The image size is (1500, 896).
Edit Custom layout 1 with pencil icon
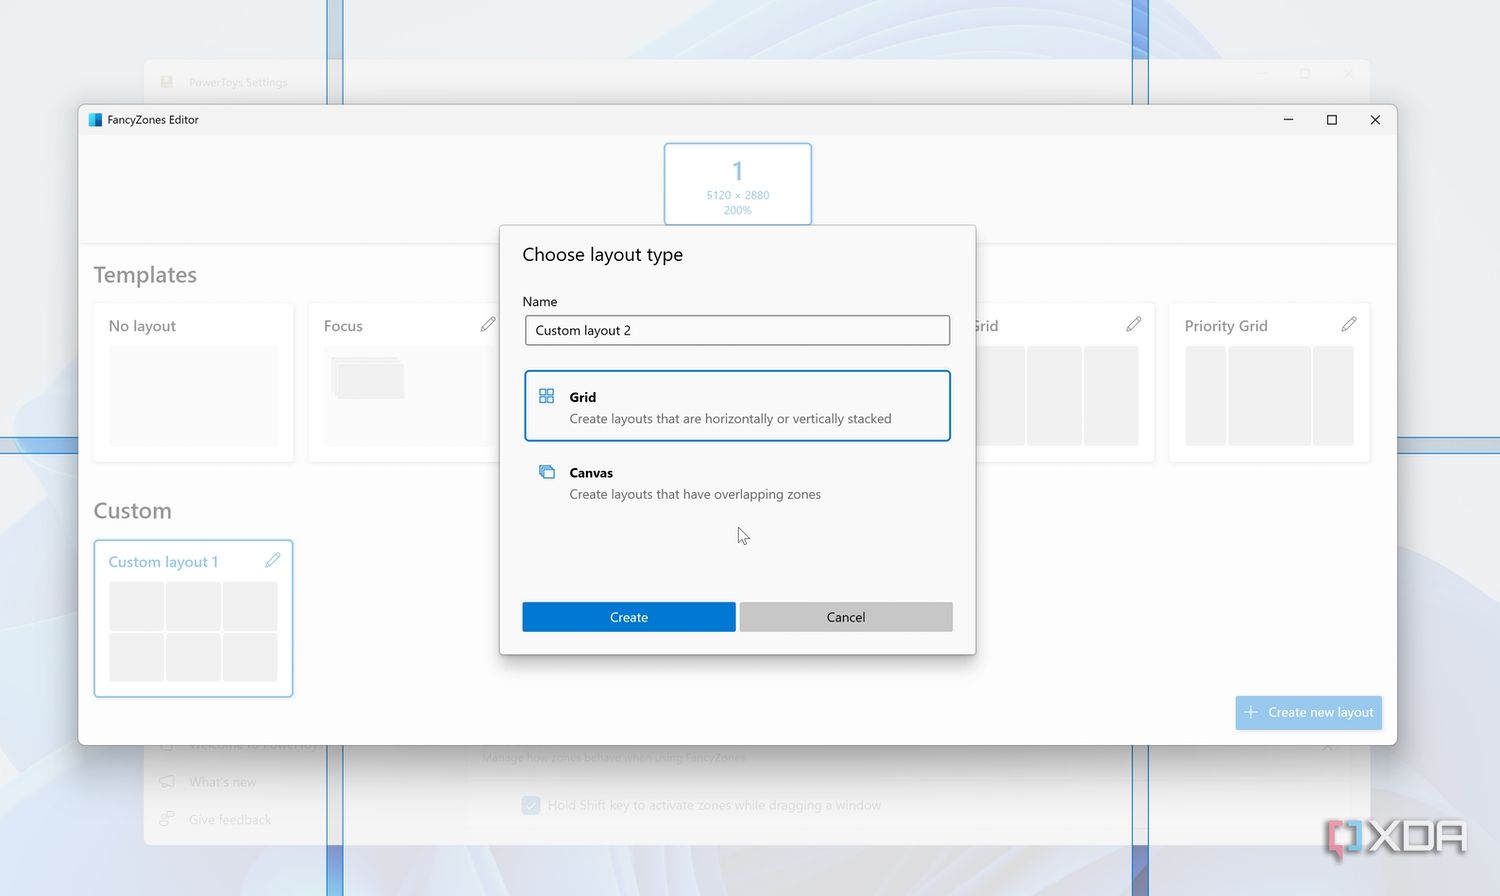point(273,560)
